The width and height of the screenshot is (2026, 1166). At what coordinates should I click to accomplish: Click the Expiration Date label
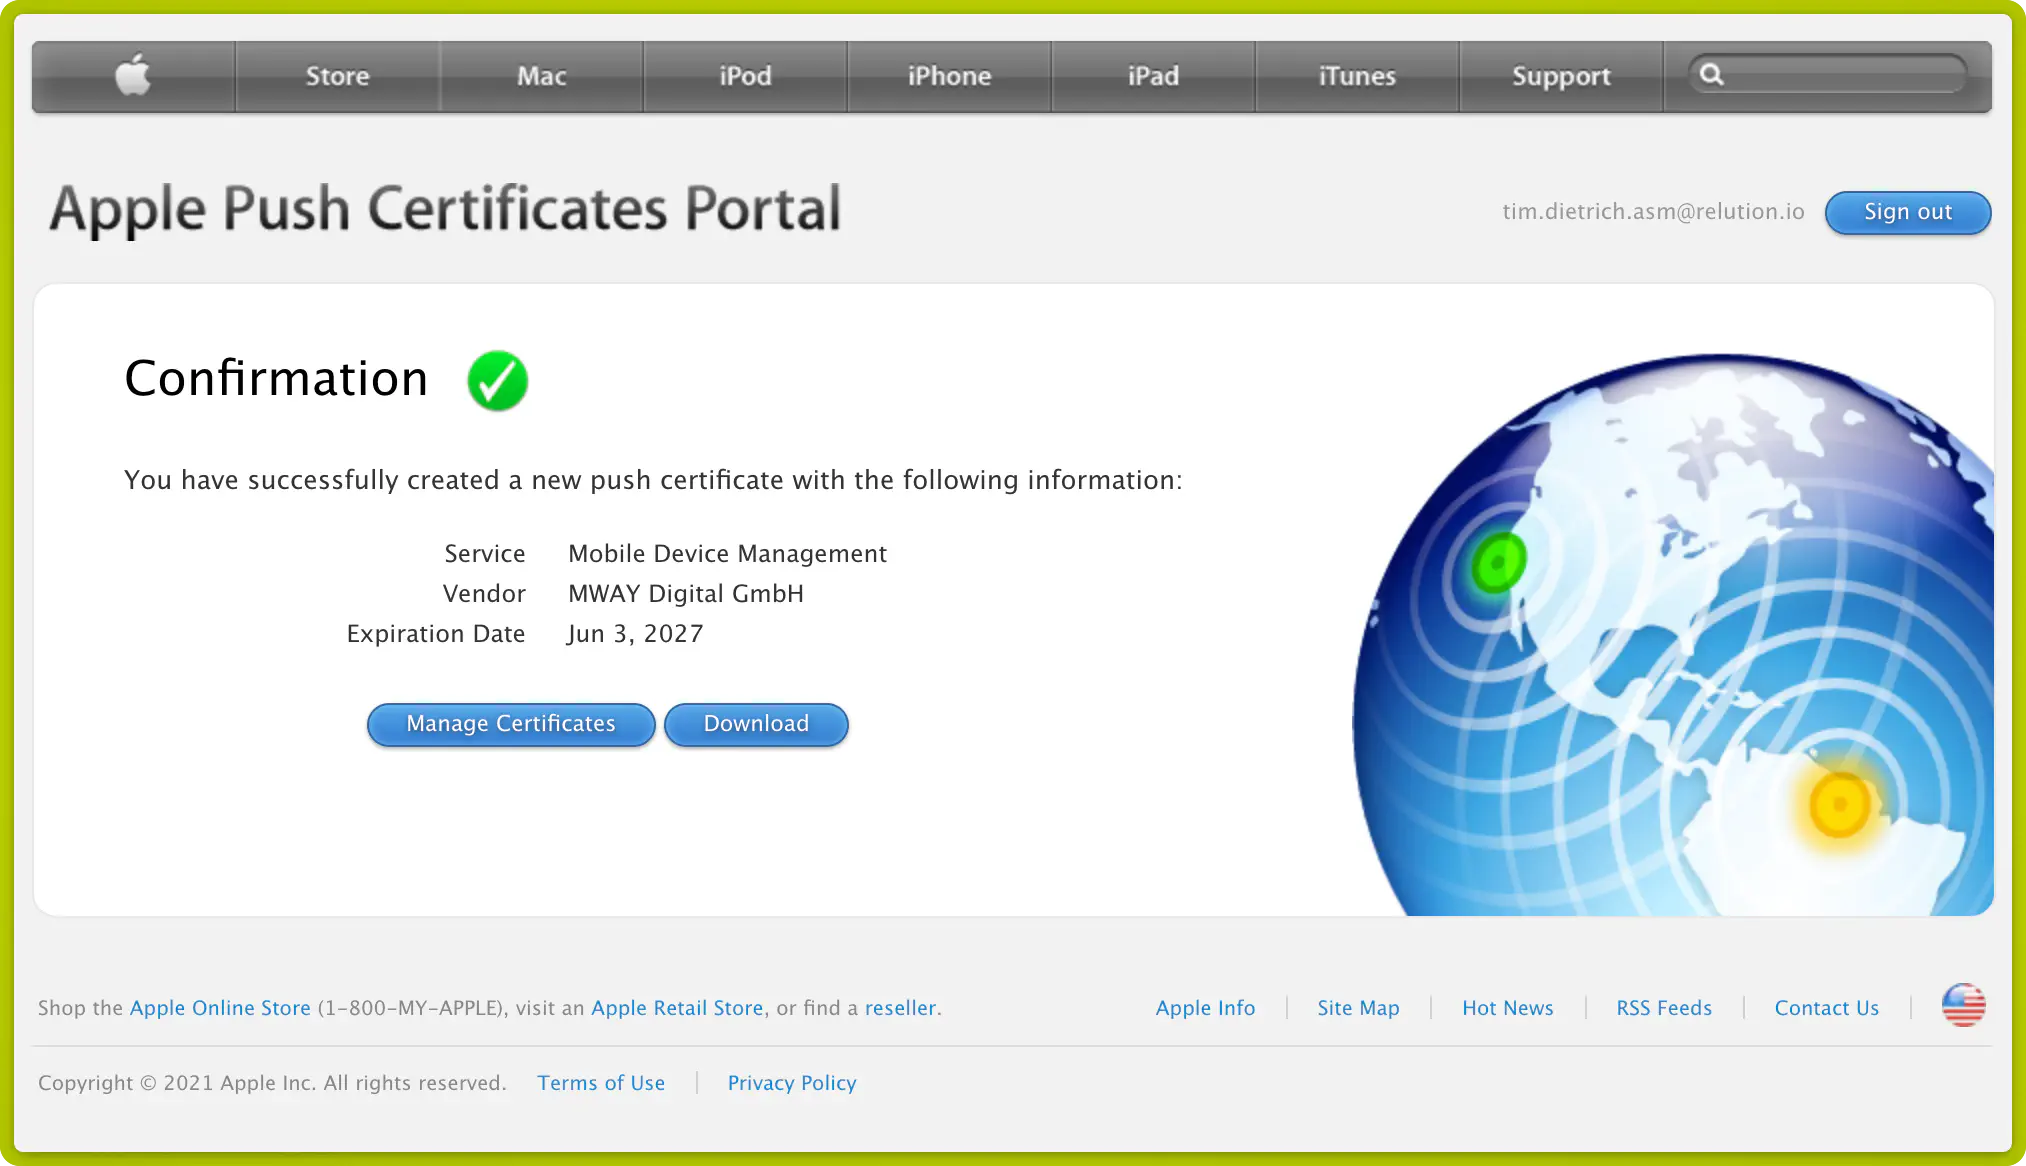tap(435, 634)
